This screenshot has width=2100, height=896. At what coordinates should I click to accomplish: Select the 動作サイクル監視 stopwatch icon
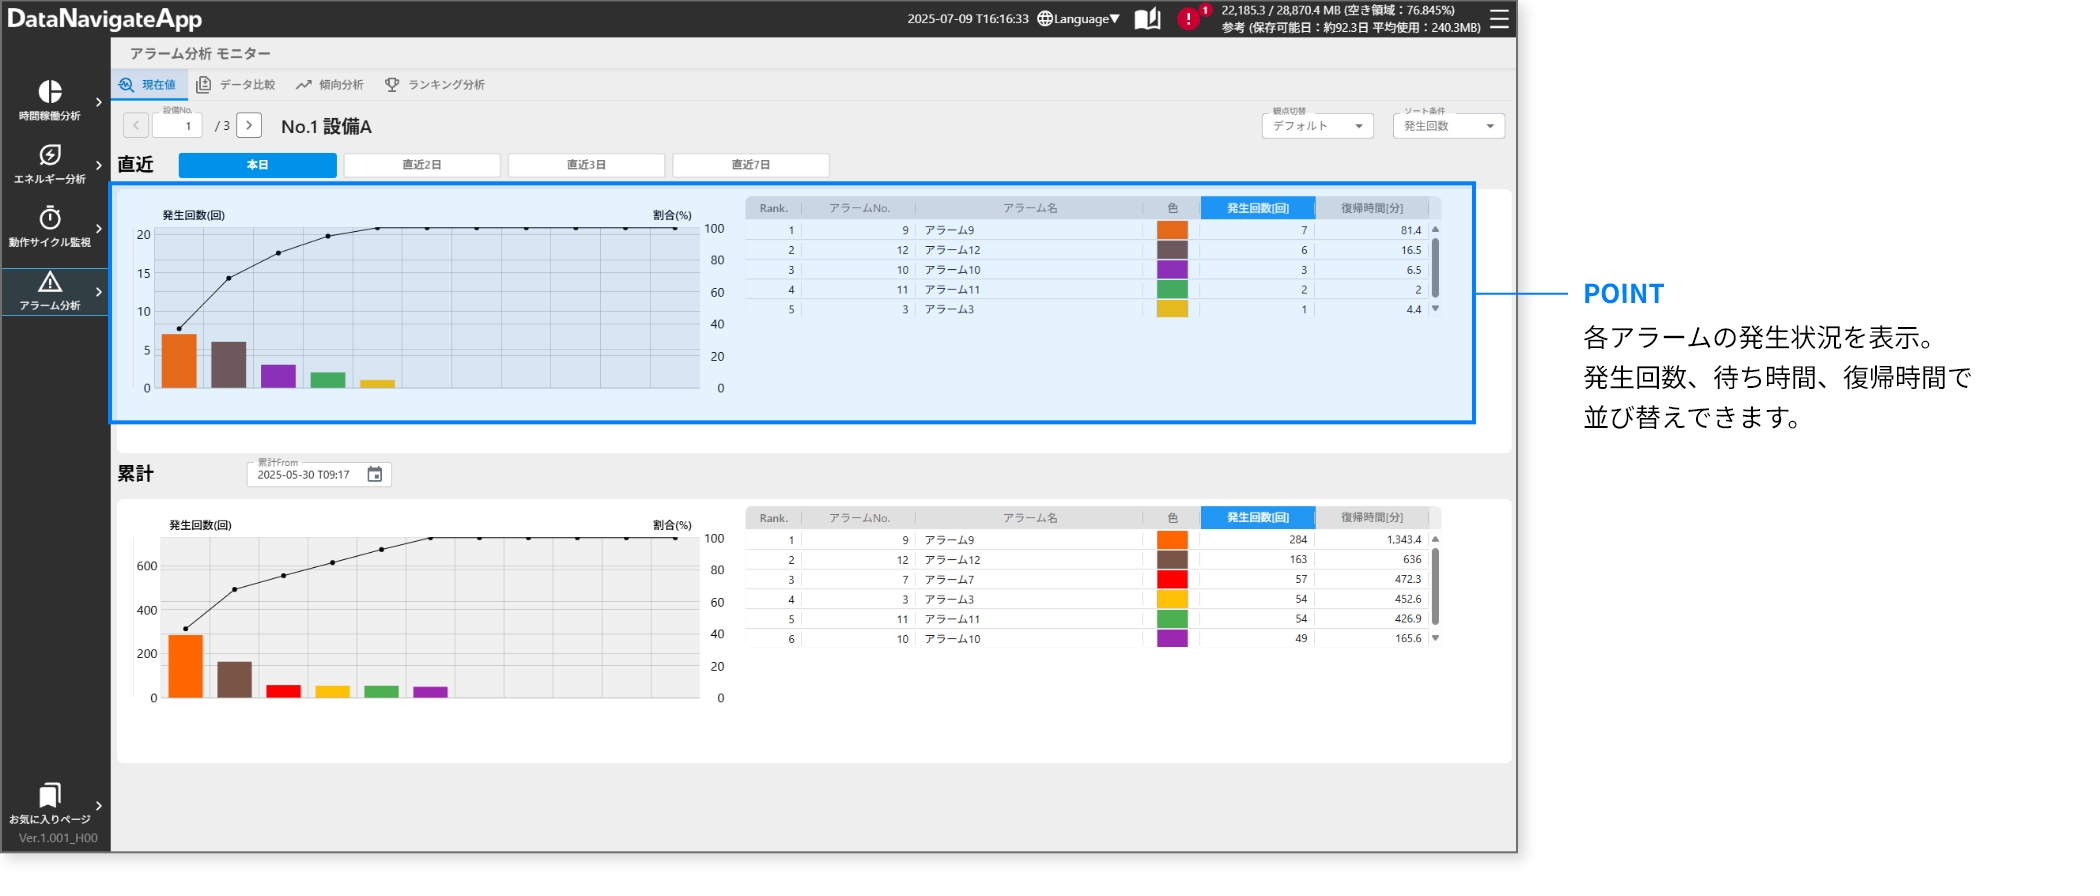(x=50, y=218)
